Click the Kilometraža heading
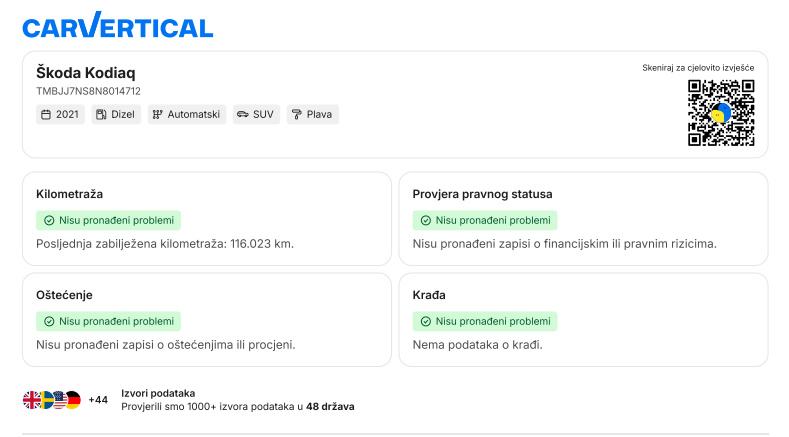This screenshot has height=437, width=789. pyautogui.click(x=69, y=194)
